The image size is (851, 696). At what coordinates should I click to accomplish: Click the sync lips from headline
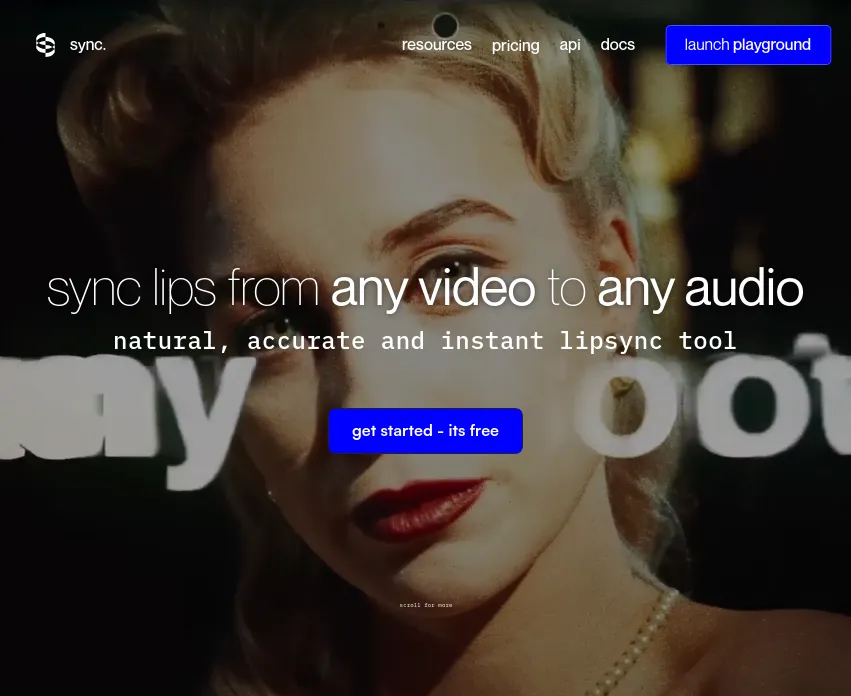(x=186, y=289)
